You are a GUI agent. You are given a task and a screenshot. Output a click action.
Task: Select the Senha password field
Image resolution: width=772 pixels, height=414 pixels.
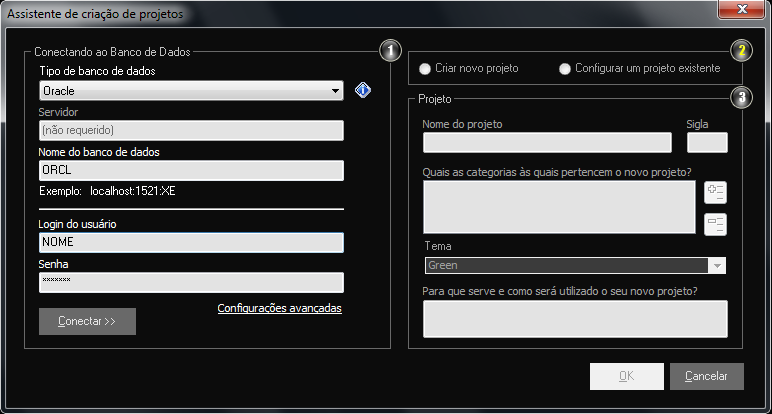(191, 282)
